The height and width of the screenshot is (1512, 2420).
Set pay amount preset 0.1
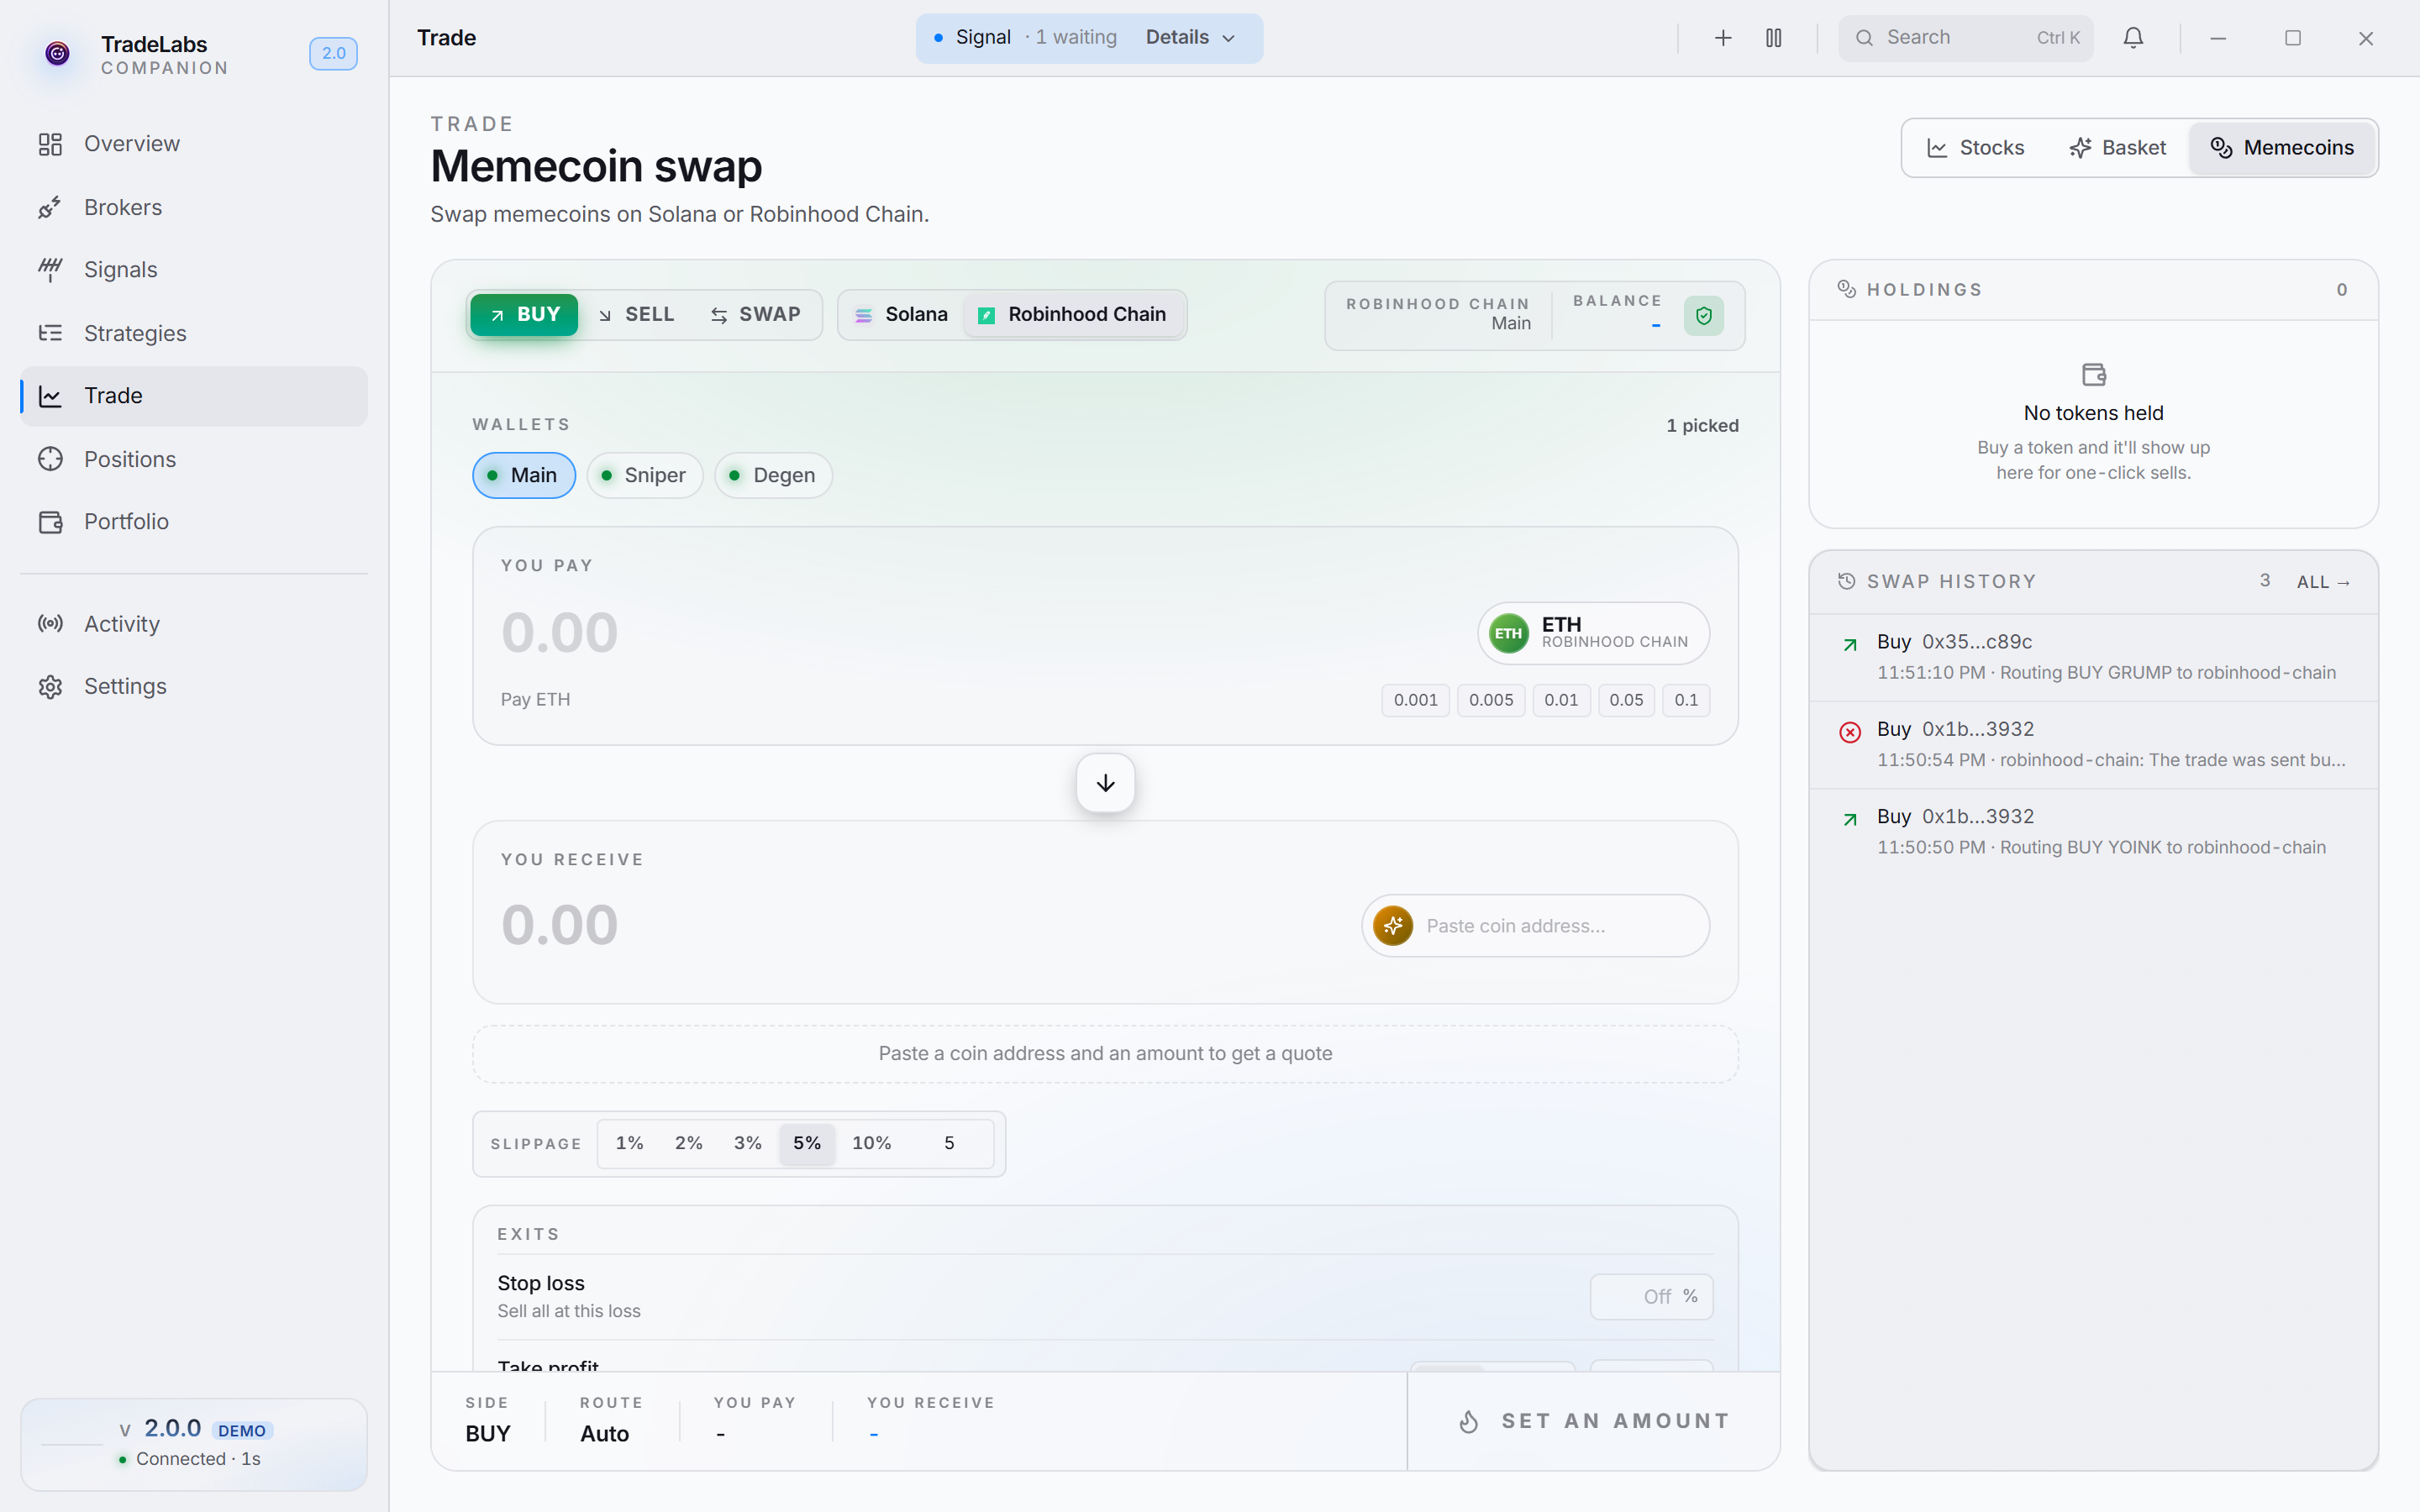pyautogui.click(x=1686, y=700)
